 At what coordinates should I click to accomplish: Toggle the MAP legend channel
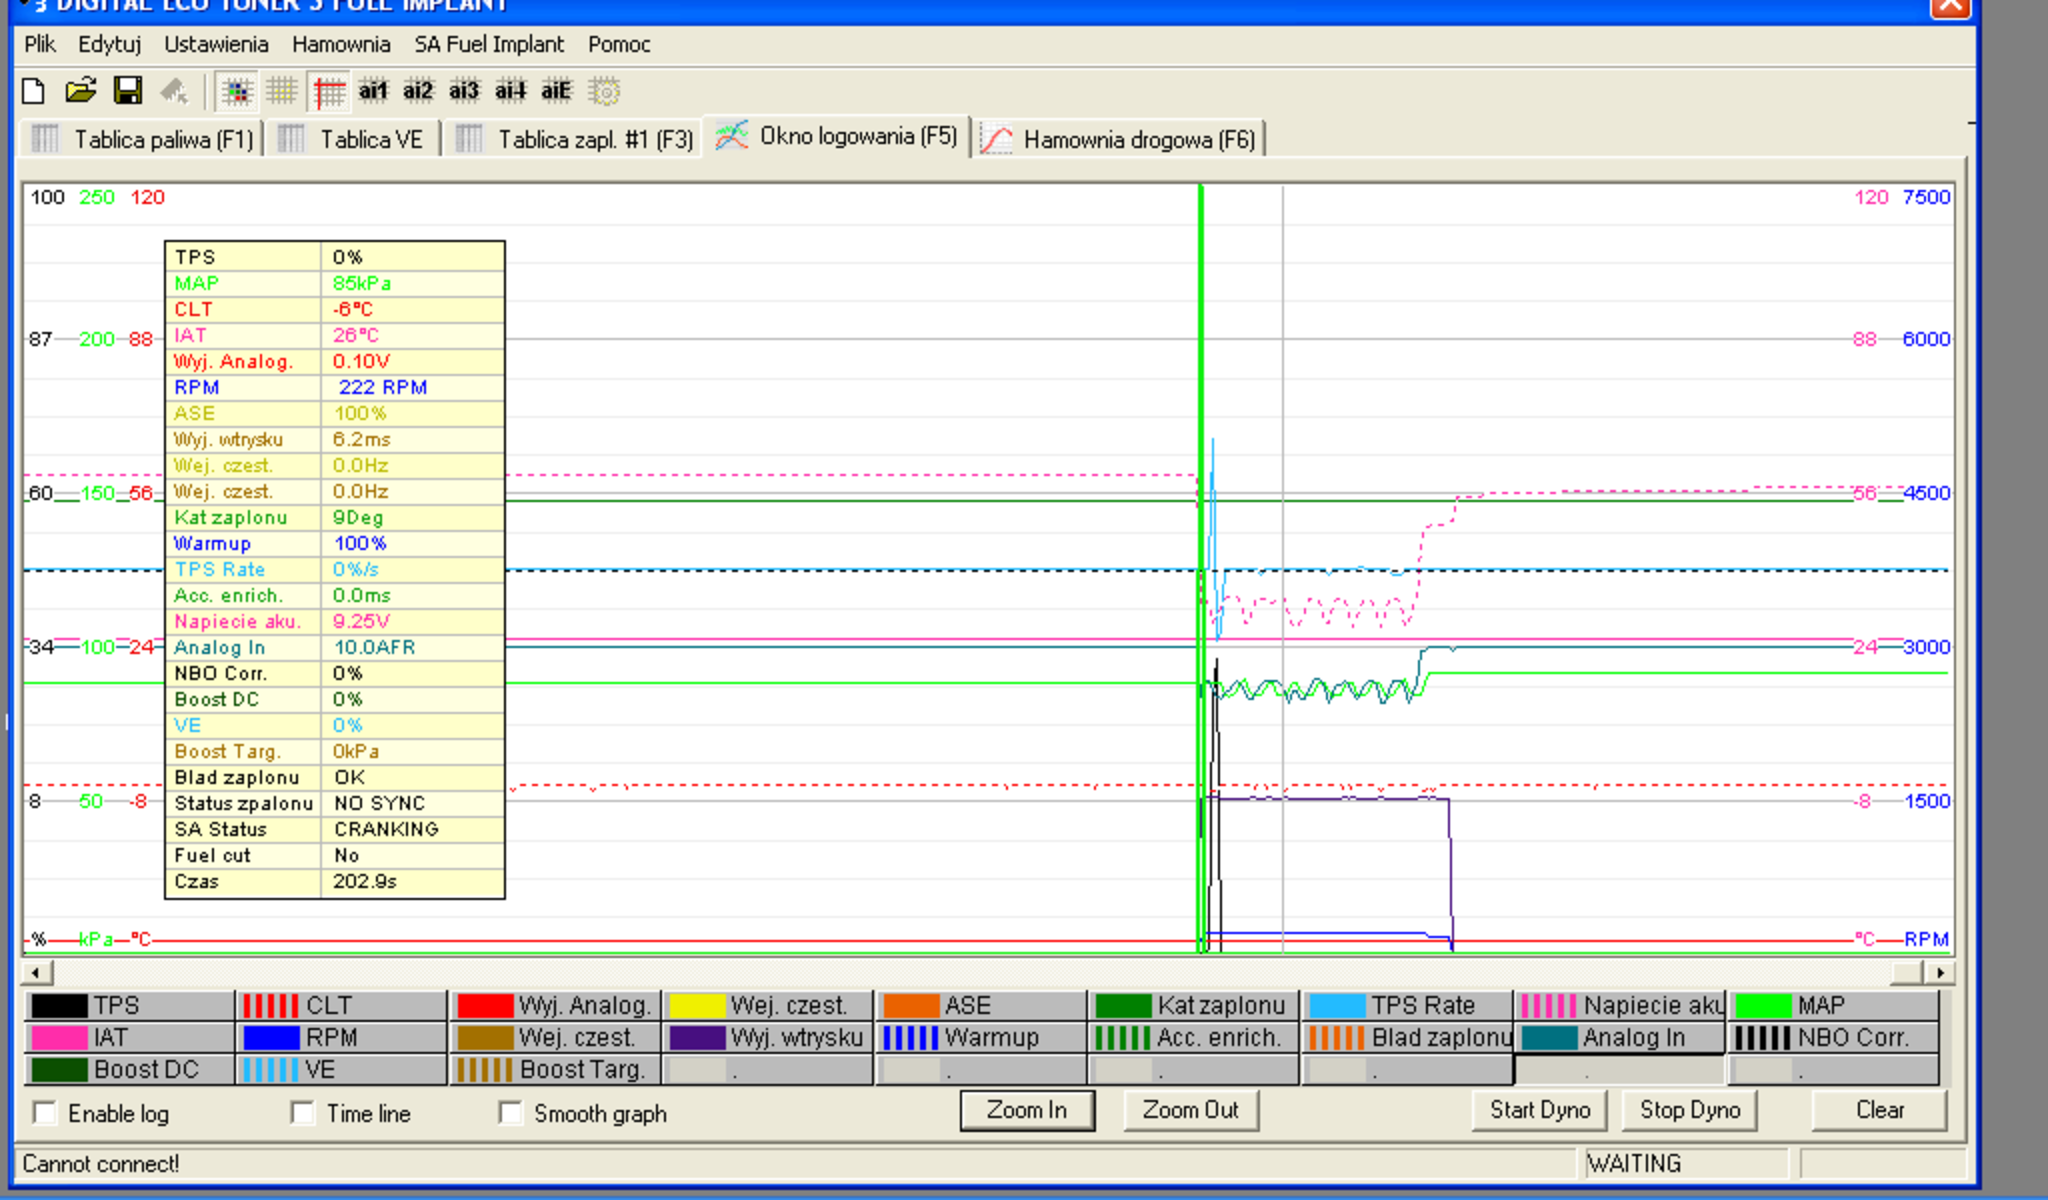(x=1832, y=1005)
